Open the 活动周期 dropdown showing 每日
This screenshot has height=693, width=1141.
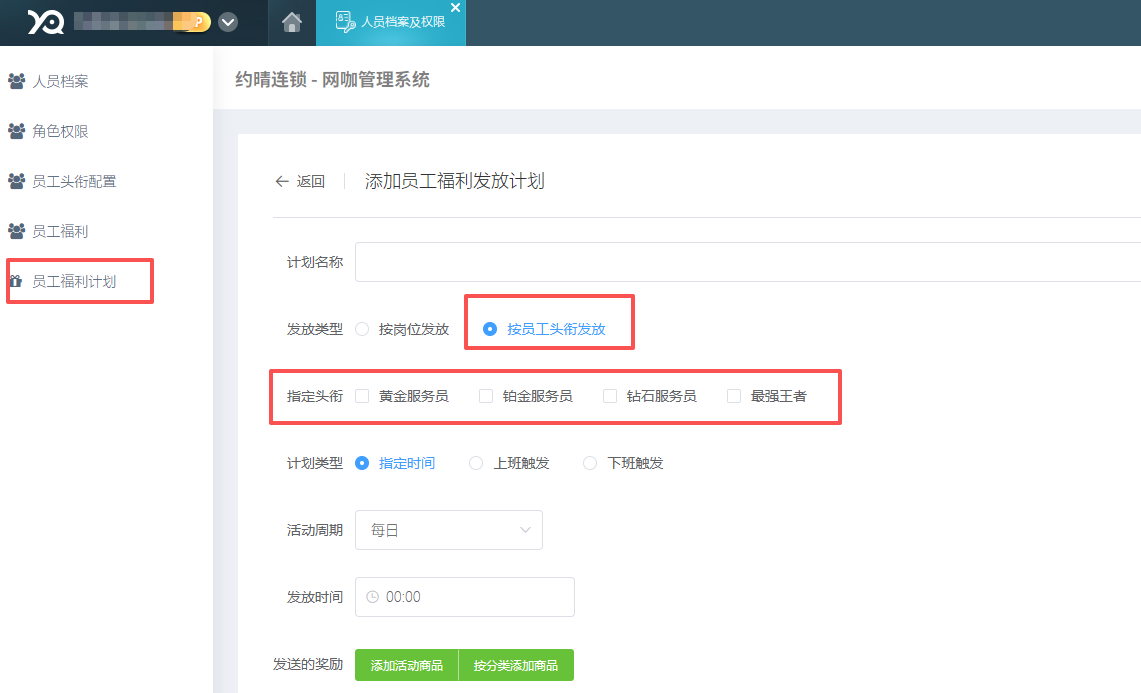click(x=449, y=530)
